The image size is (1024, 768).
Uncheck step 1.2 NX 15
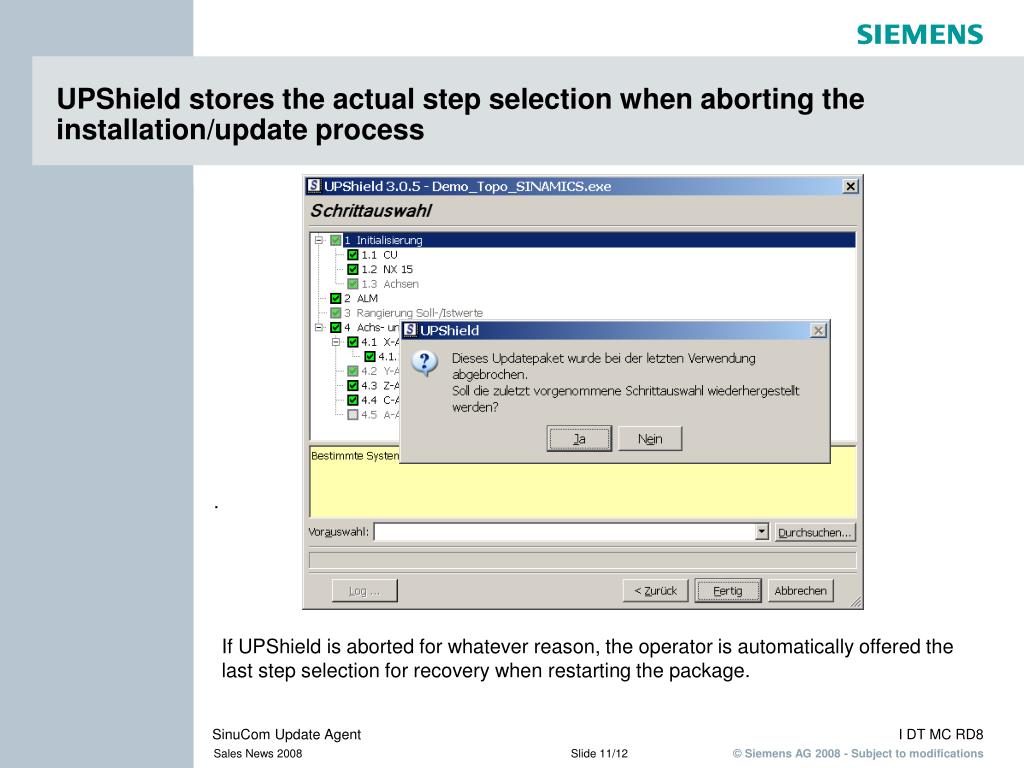[353, 269]
